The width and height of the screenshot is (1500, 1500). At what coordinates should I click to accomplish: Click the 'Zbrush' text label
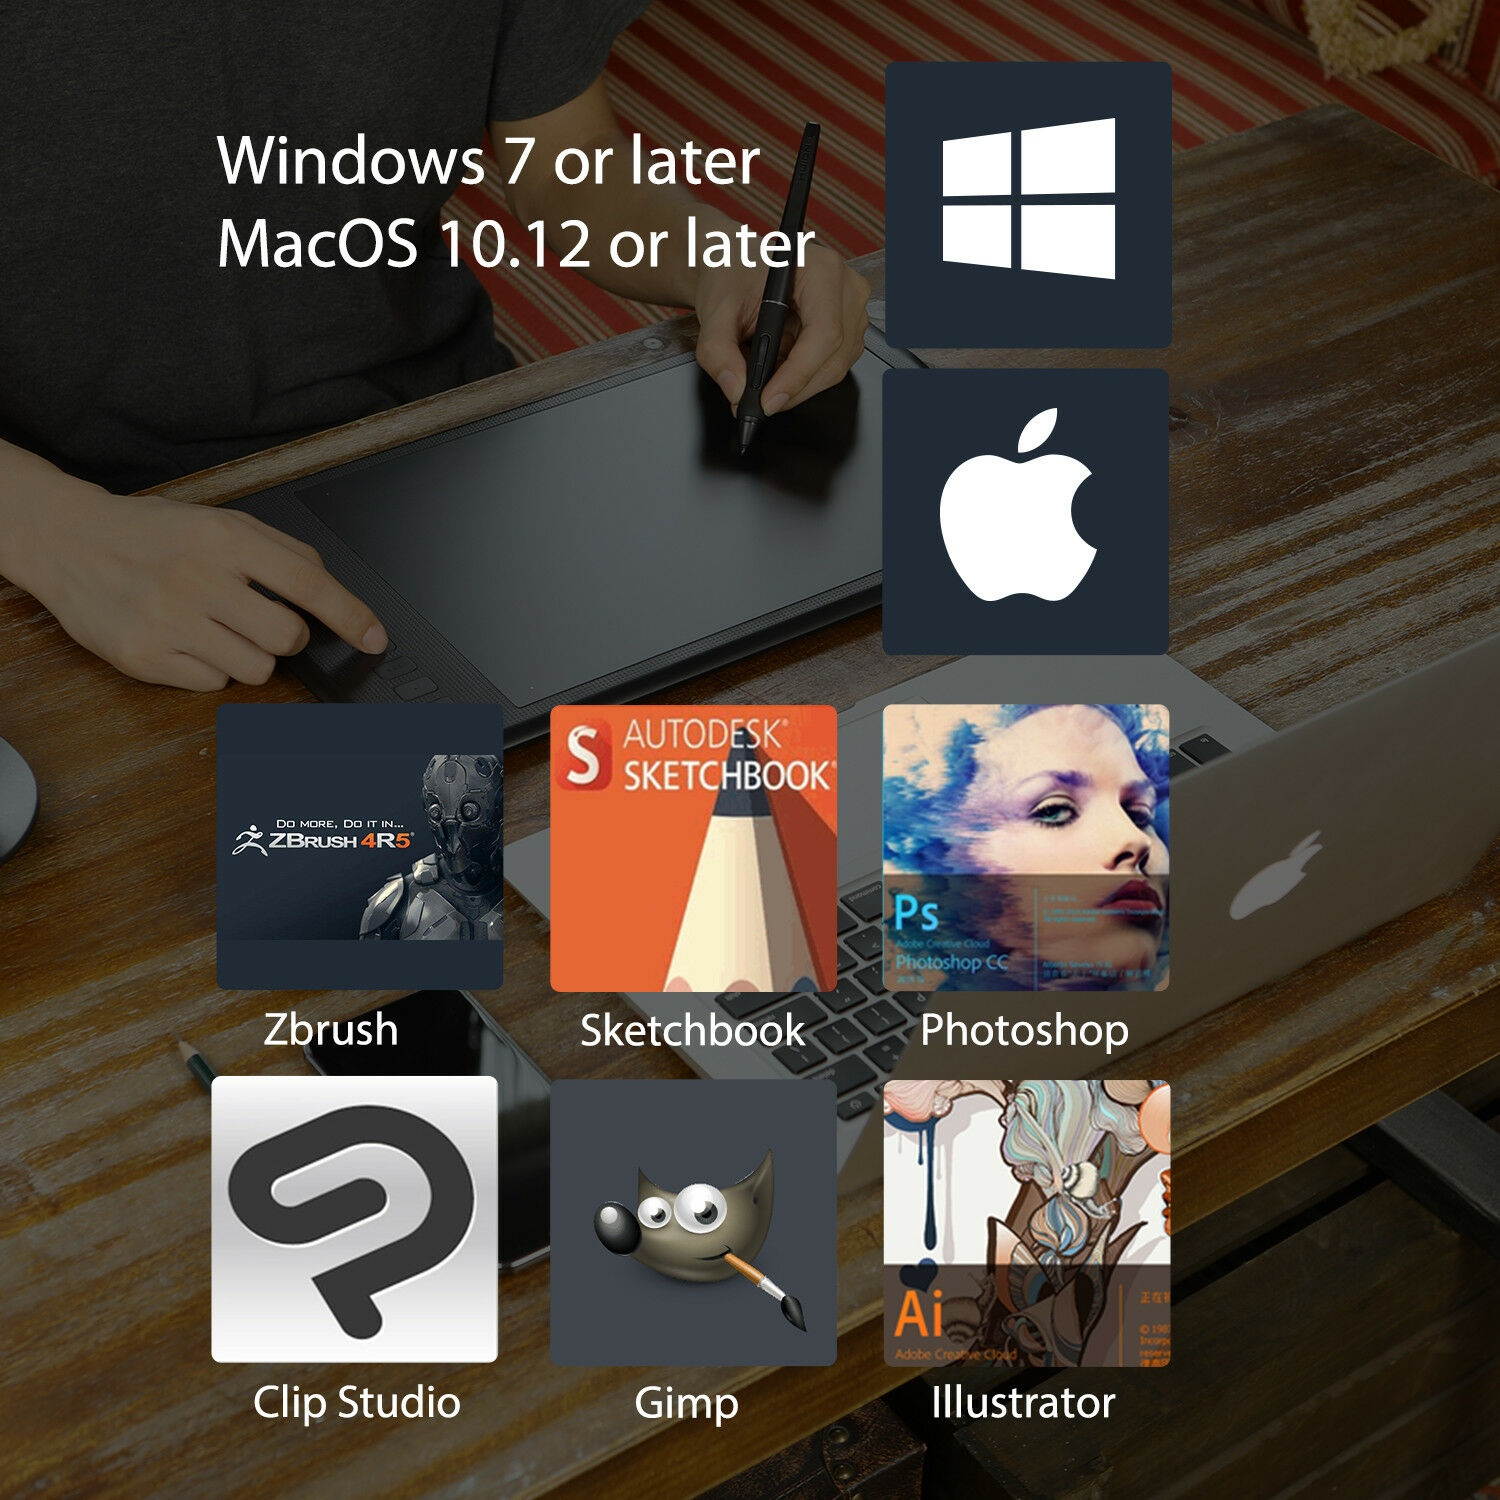tap(331, 1029)
